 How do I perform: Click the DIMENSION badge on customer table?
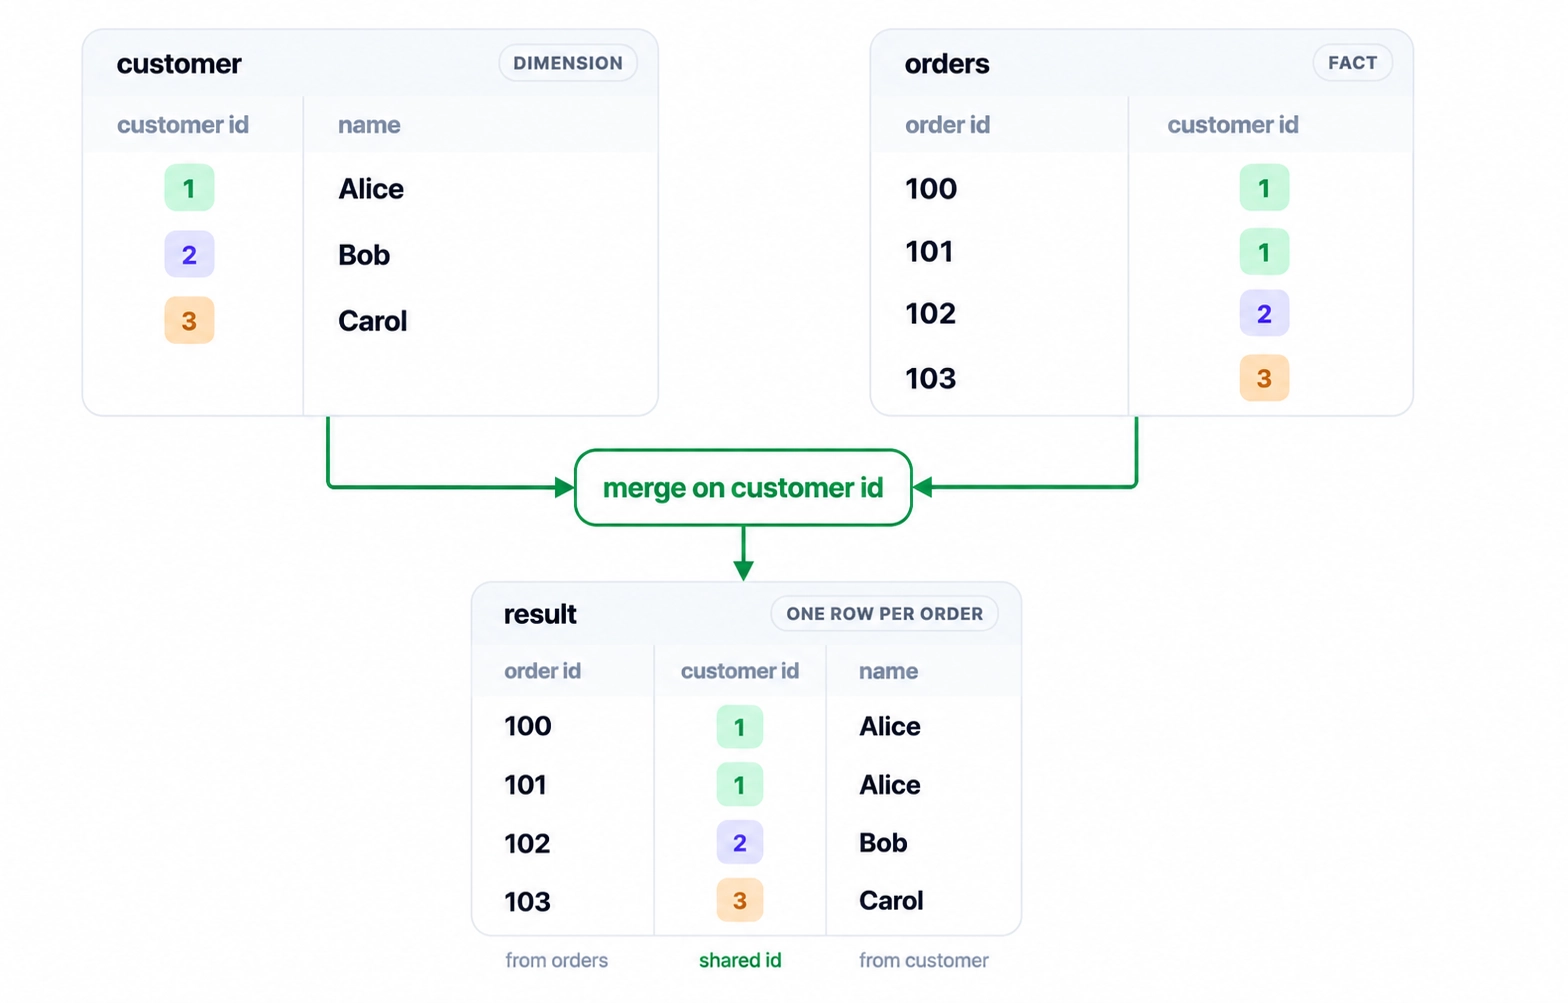coord(568,63)
